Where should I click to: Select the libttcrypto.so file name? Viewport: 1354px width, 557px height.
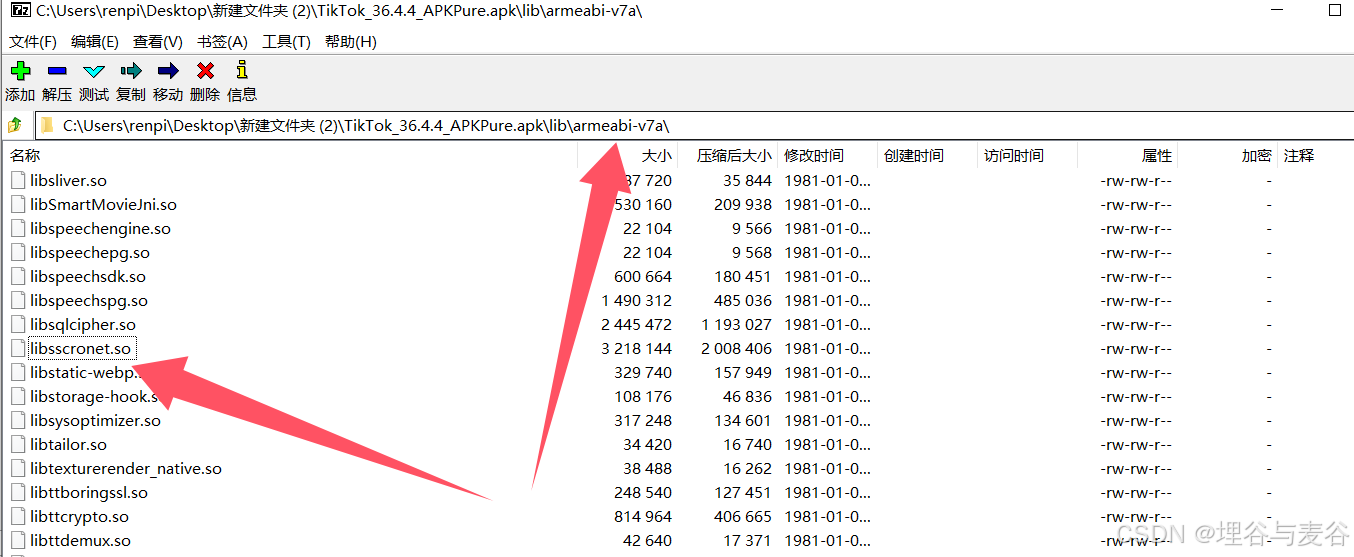79,517
